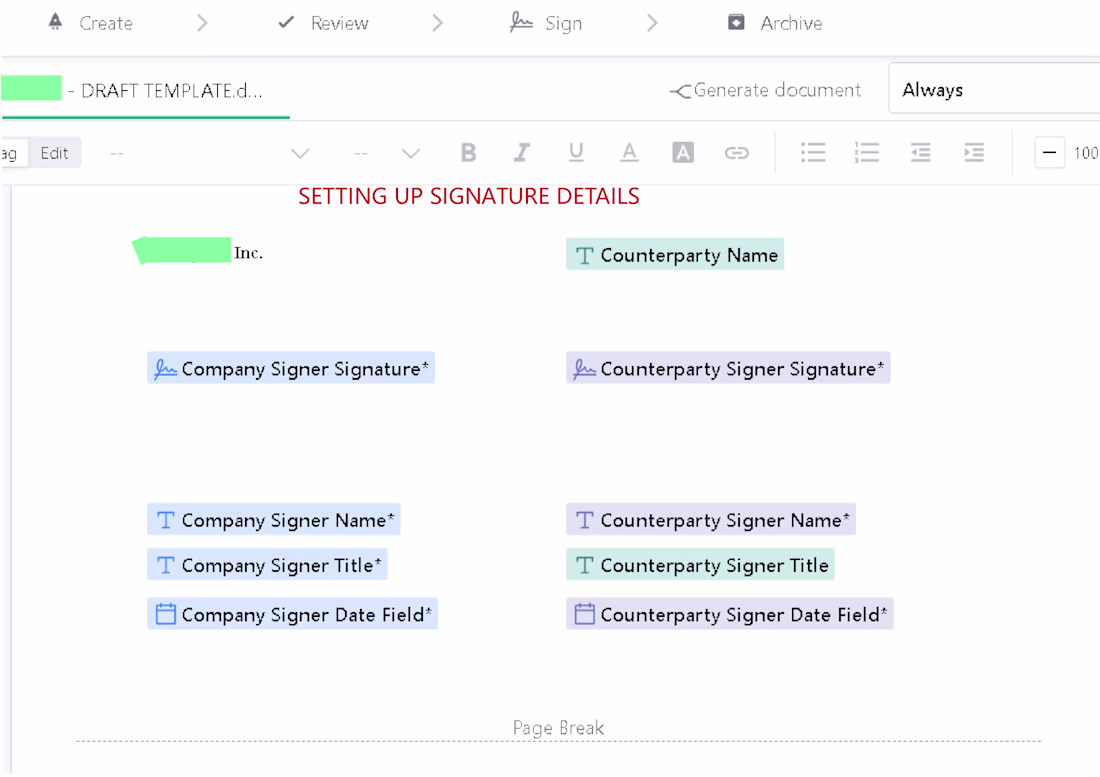This screenshot has height=777, width=1100.
Task: Select the DRAFT TEMPLATE document tab
Action: 146,90
